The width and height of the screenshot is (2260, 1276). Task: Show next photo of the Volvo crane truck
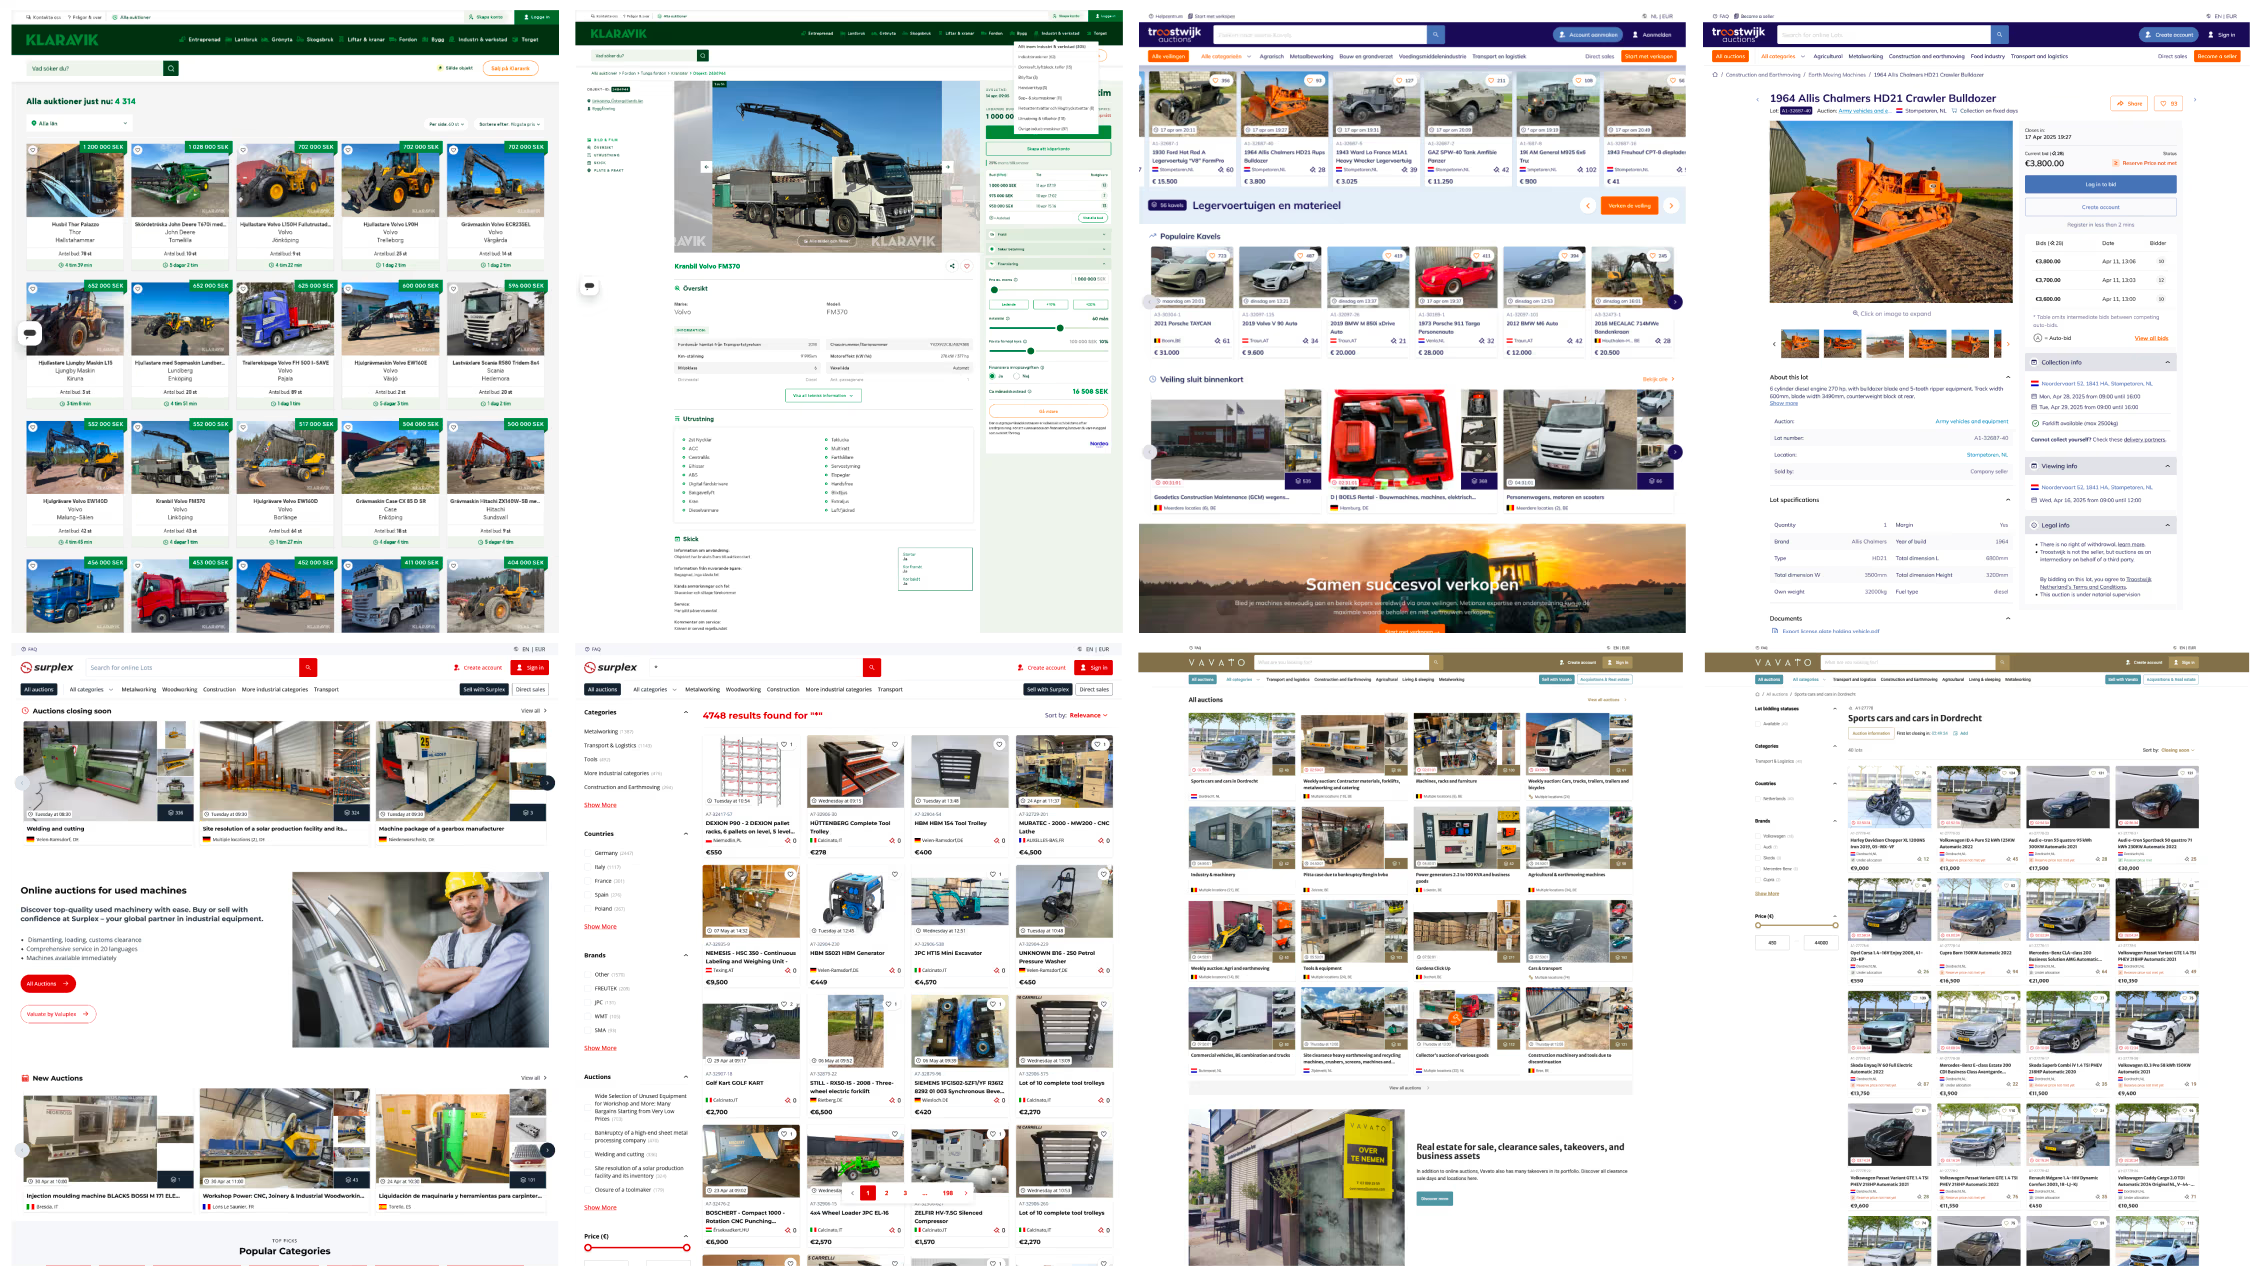[947, 167]
